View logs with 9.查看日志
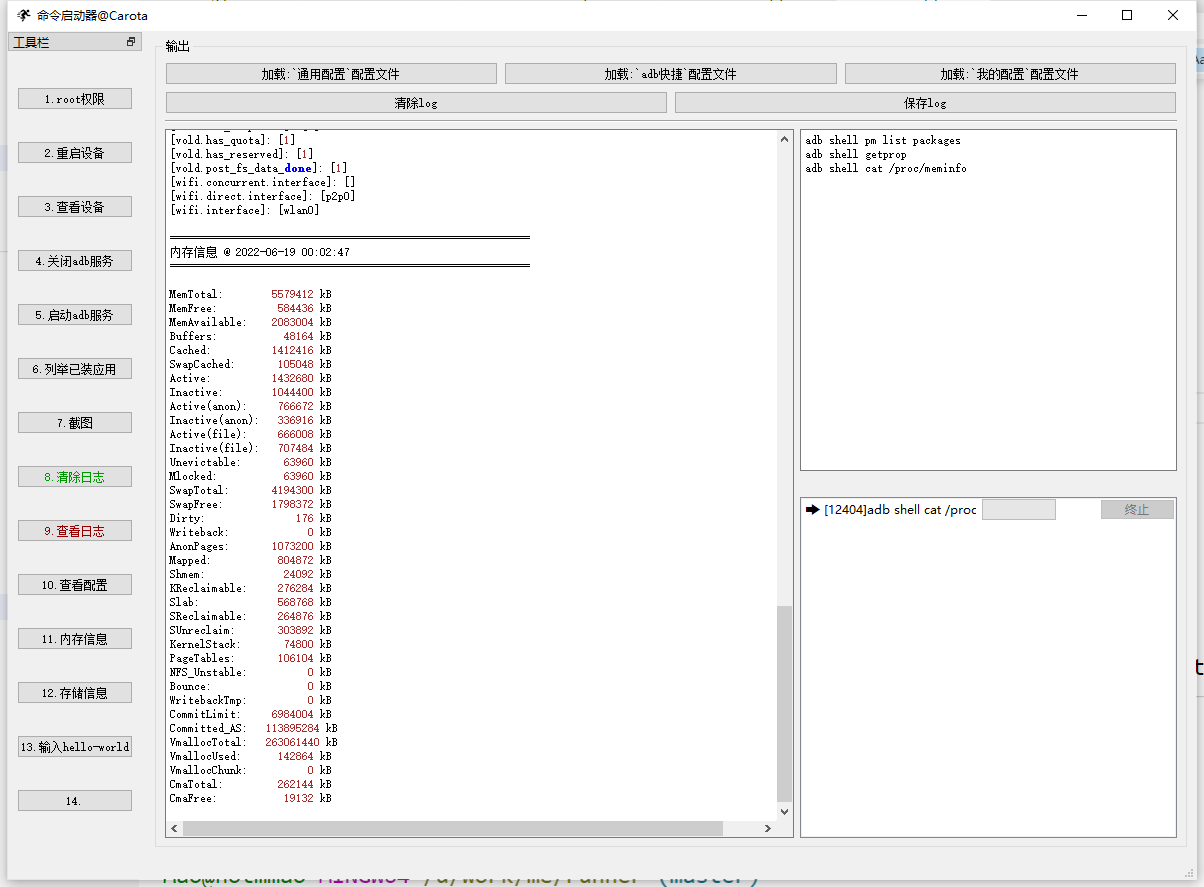 point(74,530)
